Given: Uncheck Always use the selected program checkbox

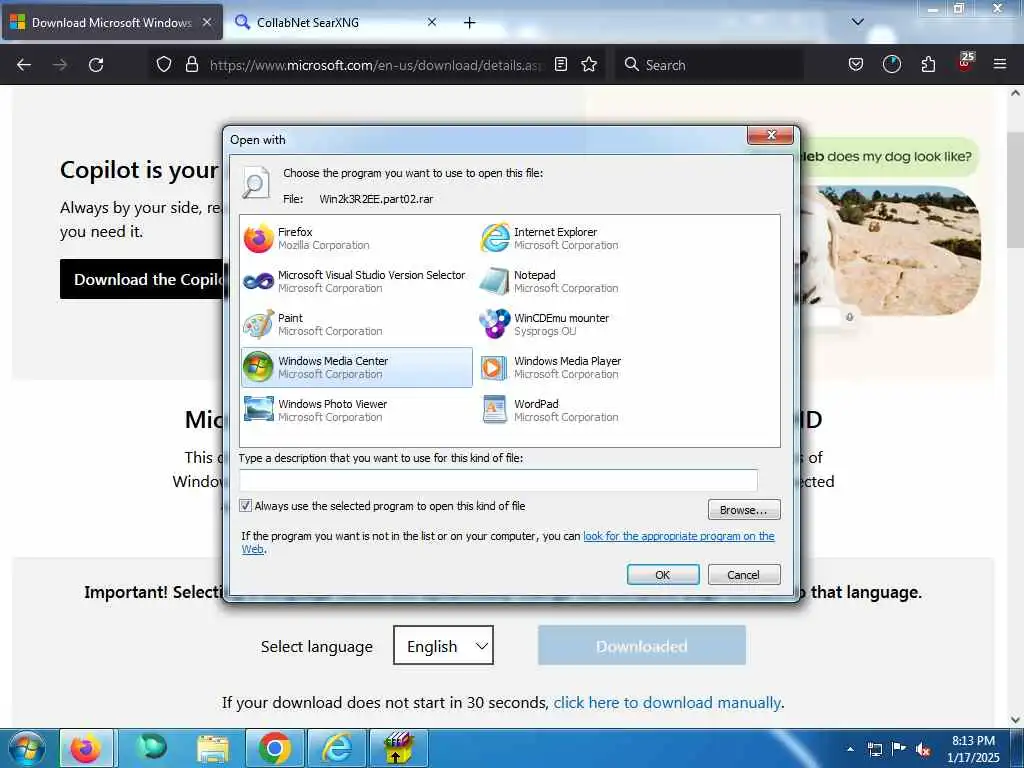Looking at the screenshot, I should [x=246, y=505].
